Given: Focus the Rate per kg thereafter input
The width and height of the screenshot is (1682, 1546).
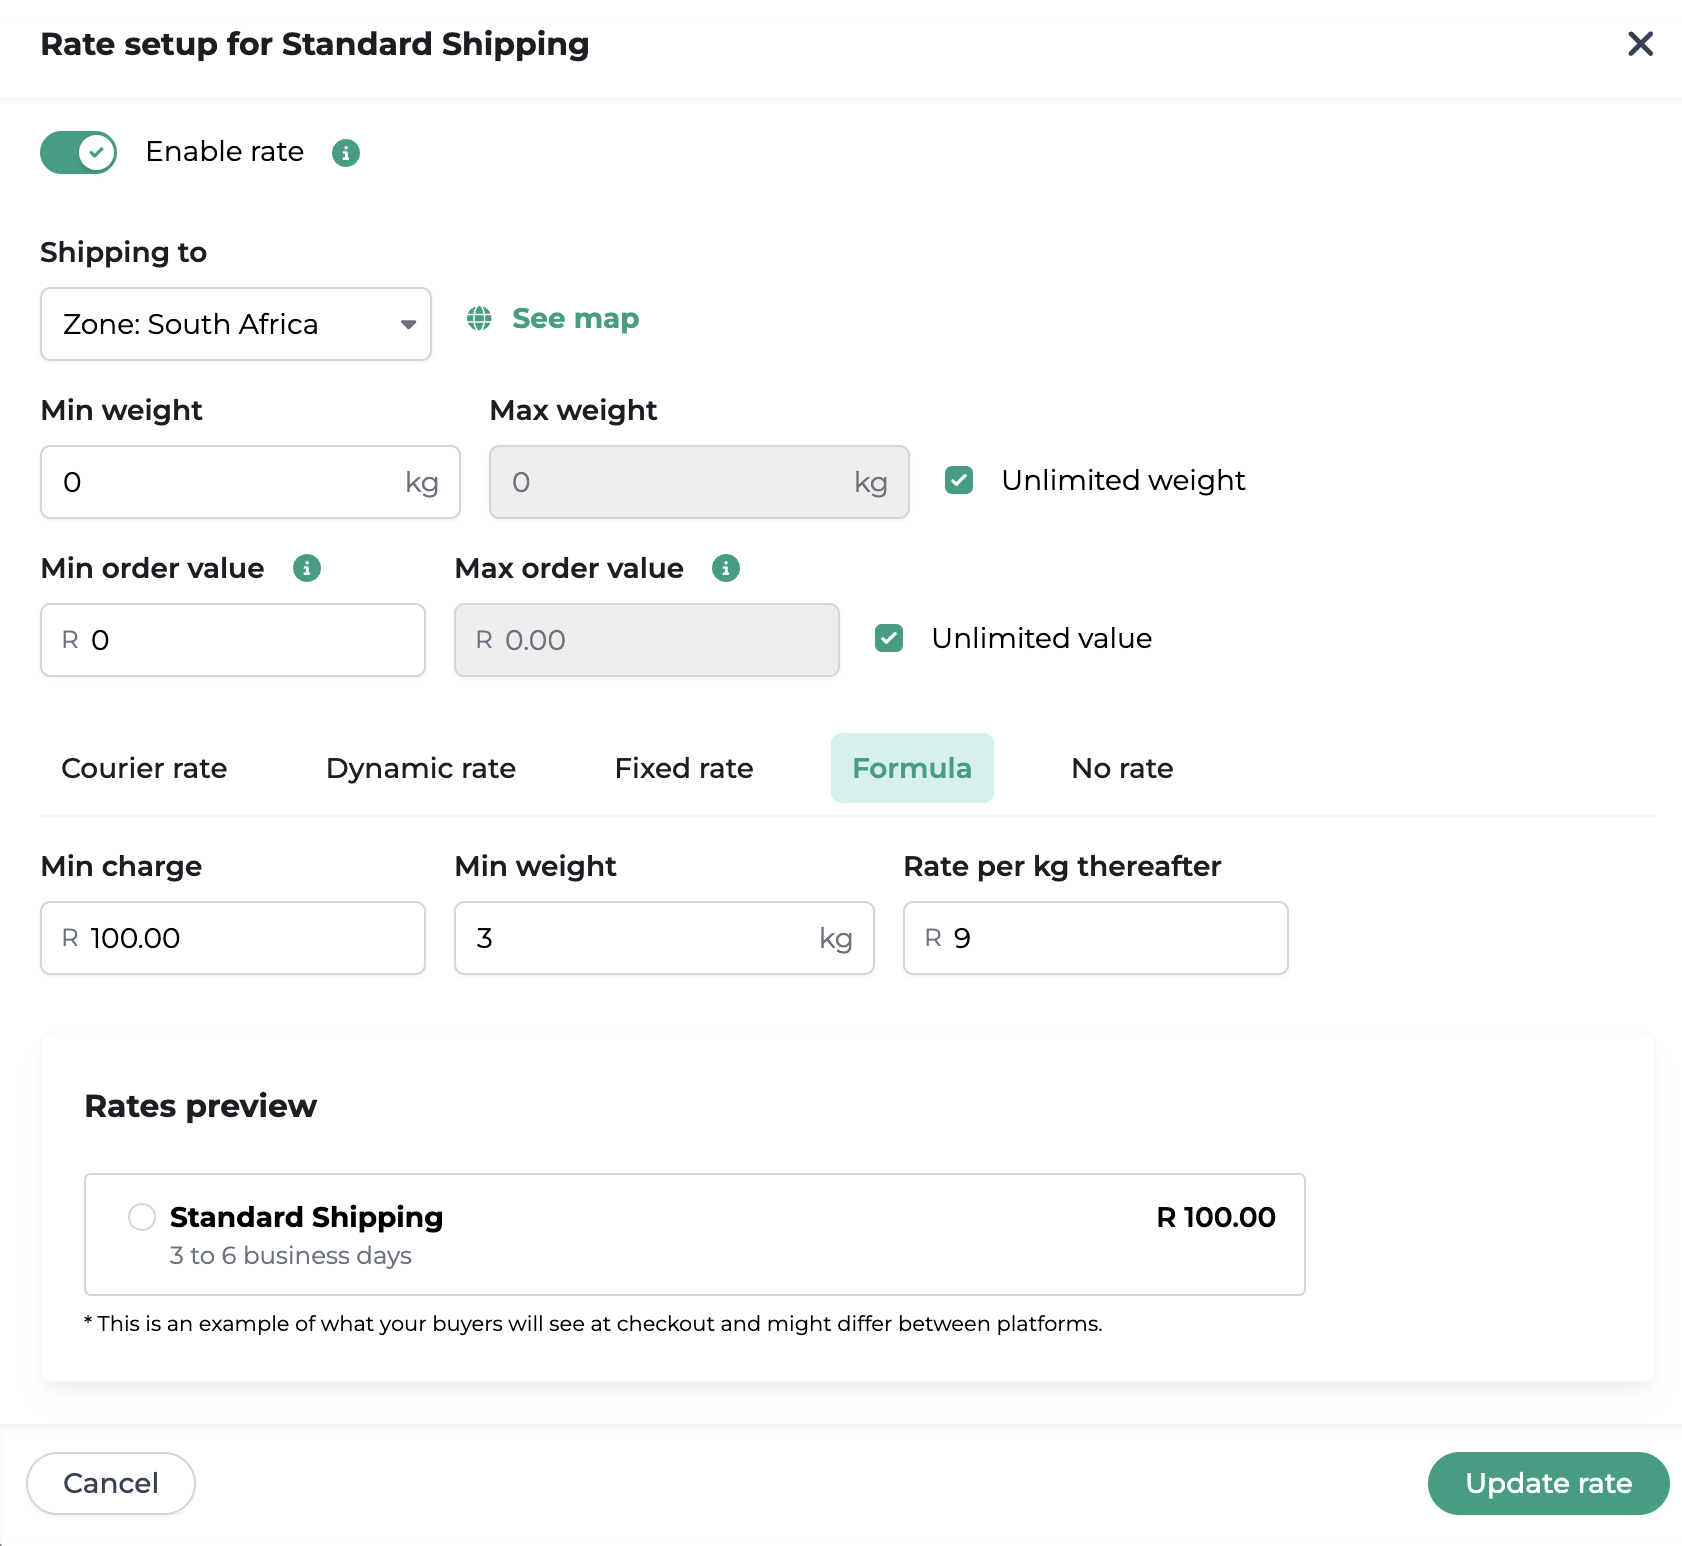Looking at the screenshot, I should [x=1096, y=938].
